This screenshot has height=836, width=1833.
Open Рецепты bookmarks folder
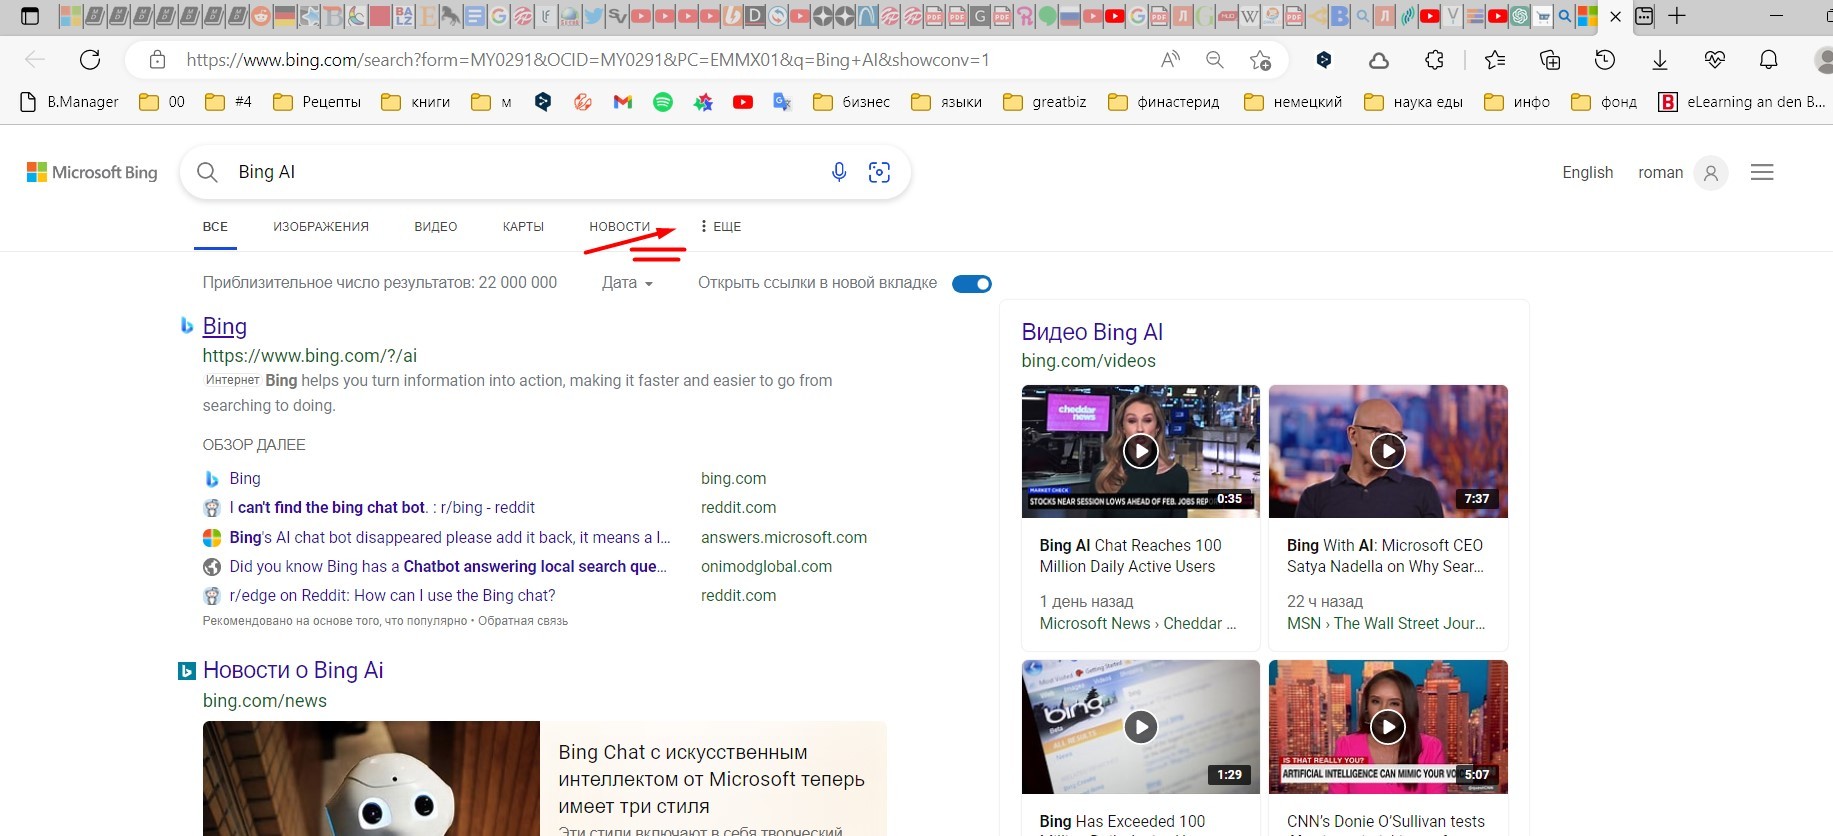coord(317,102)
